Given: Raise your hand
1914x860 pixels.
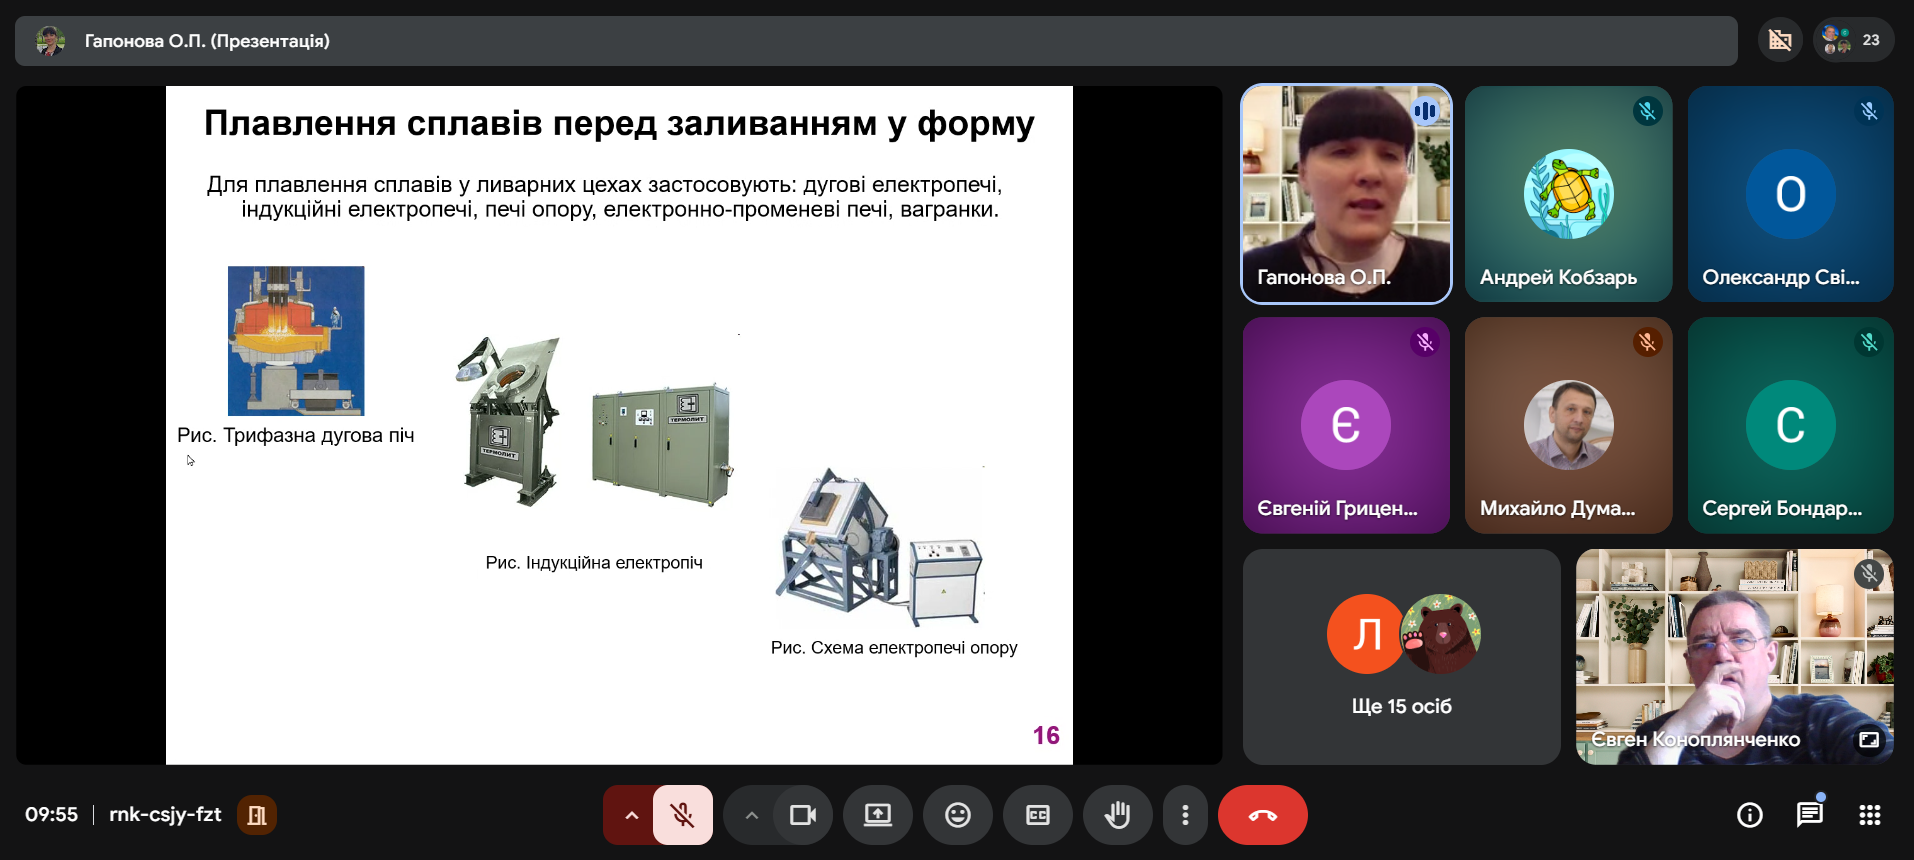Looking at the screenshot, I should tap(1117, 815).
